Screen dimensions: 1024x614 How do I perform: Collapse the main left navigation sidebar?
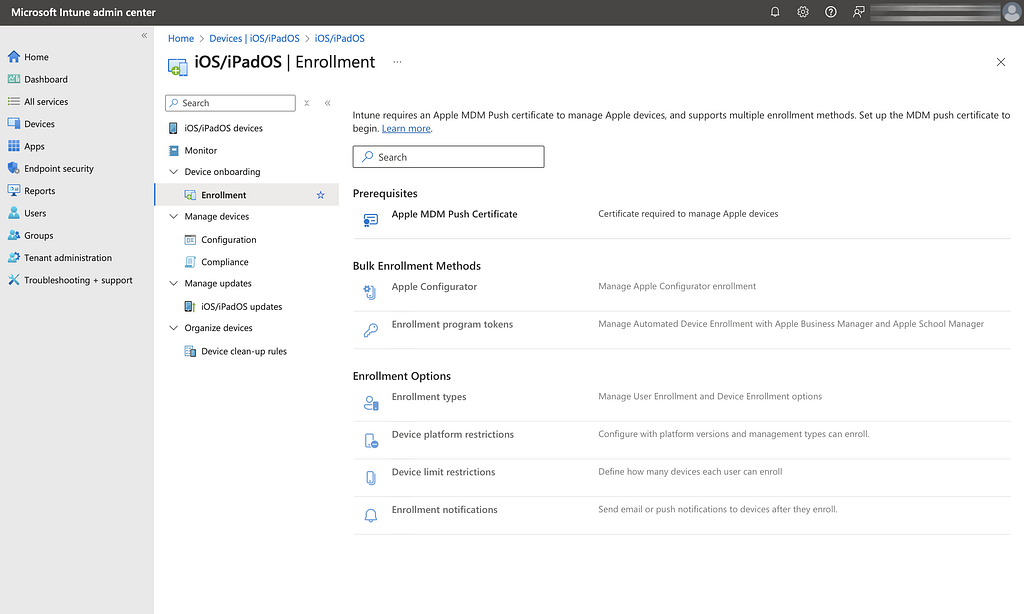(144, 36)
